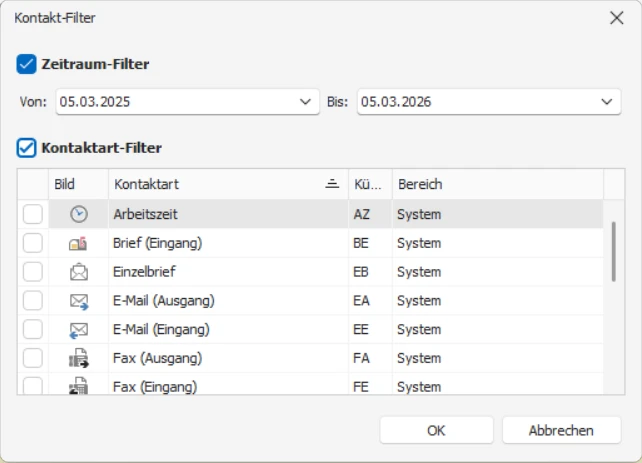This screenshot has height=463, width=642.
Task: Click the FE abbreviation cell
Action: pos(371,385)
